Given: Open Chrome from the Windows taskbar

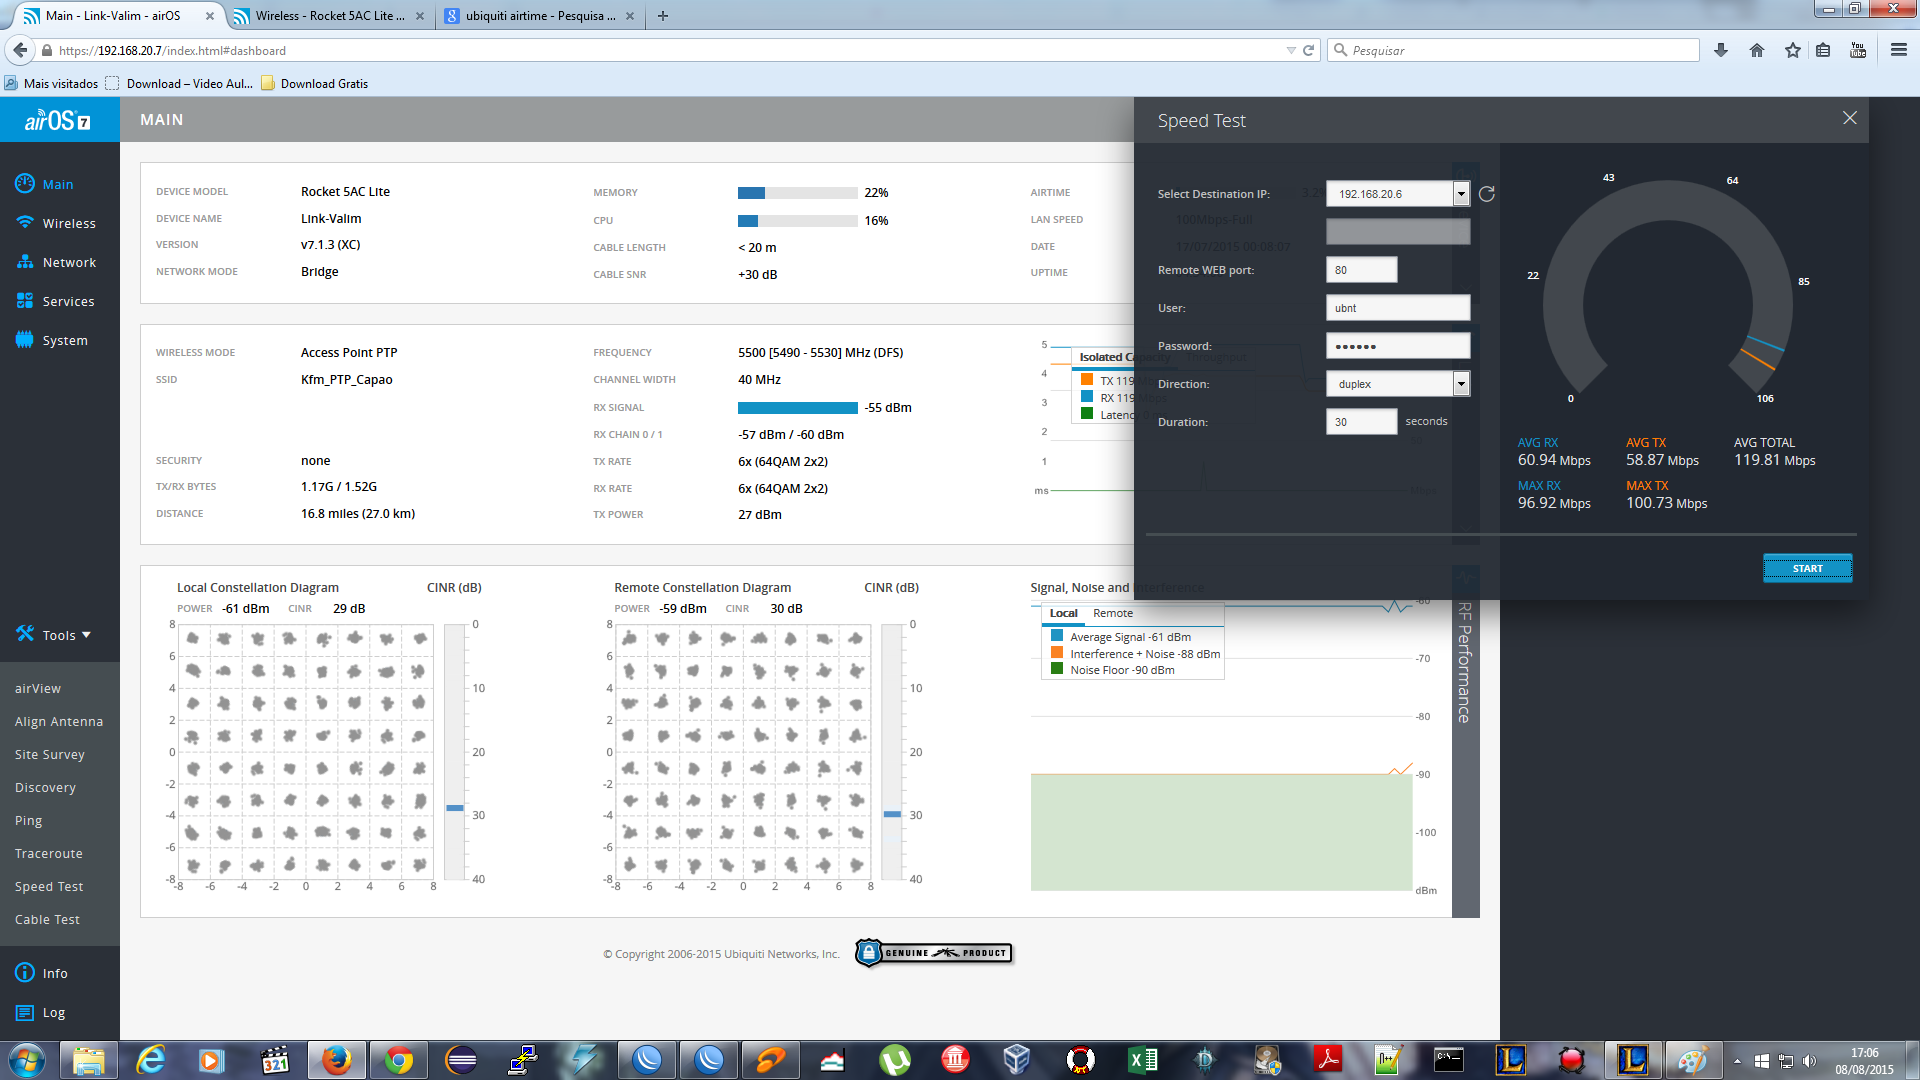Looking at the screenshot, I should coord(399,1059).
